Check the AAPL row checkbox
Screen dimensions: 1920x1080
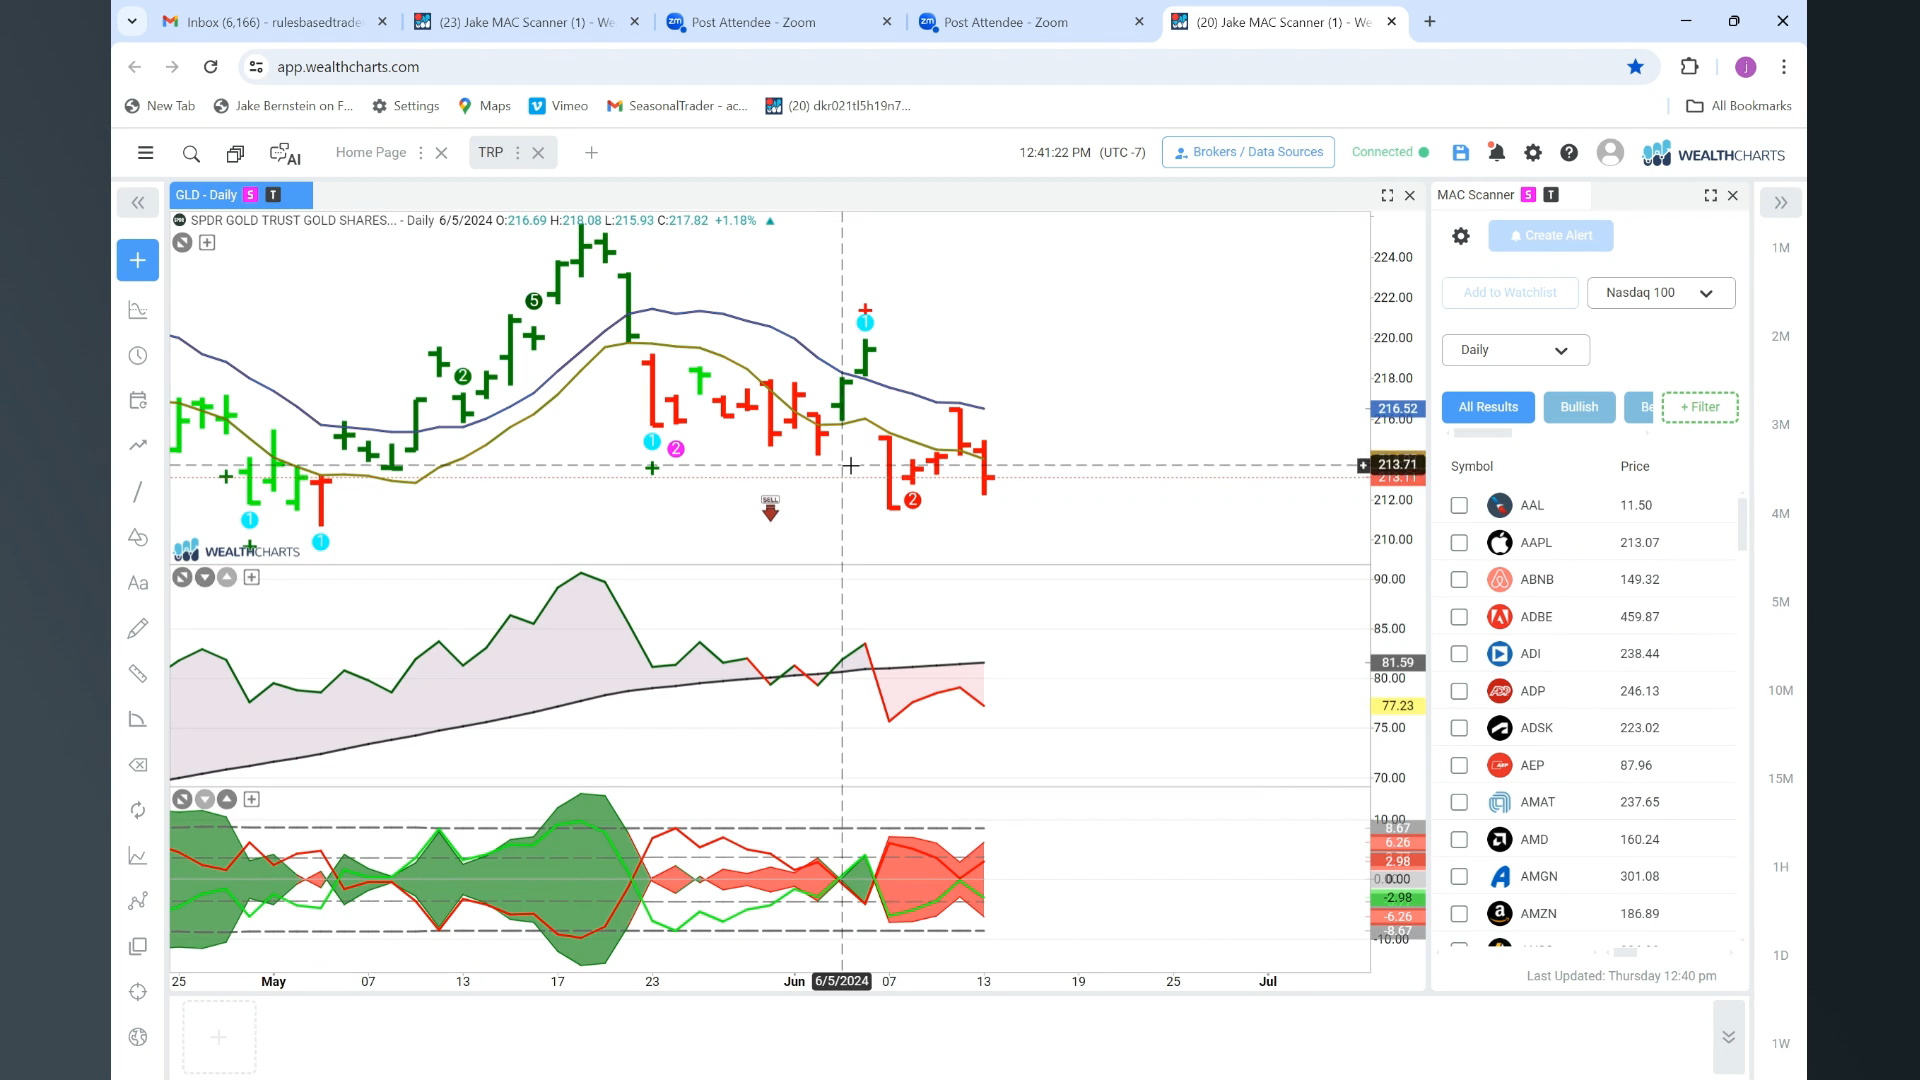[1459, 543]
